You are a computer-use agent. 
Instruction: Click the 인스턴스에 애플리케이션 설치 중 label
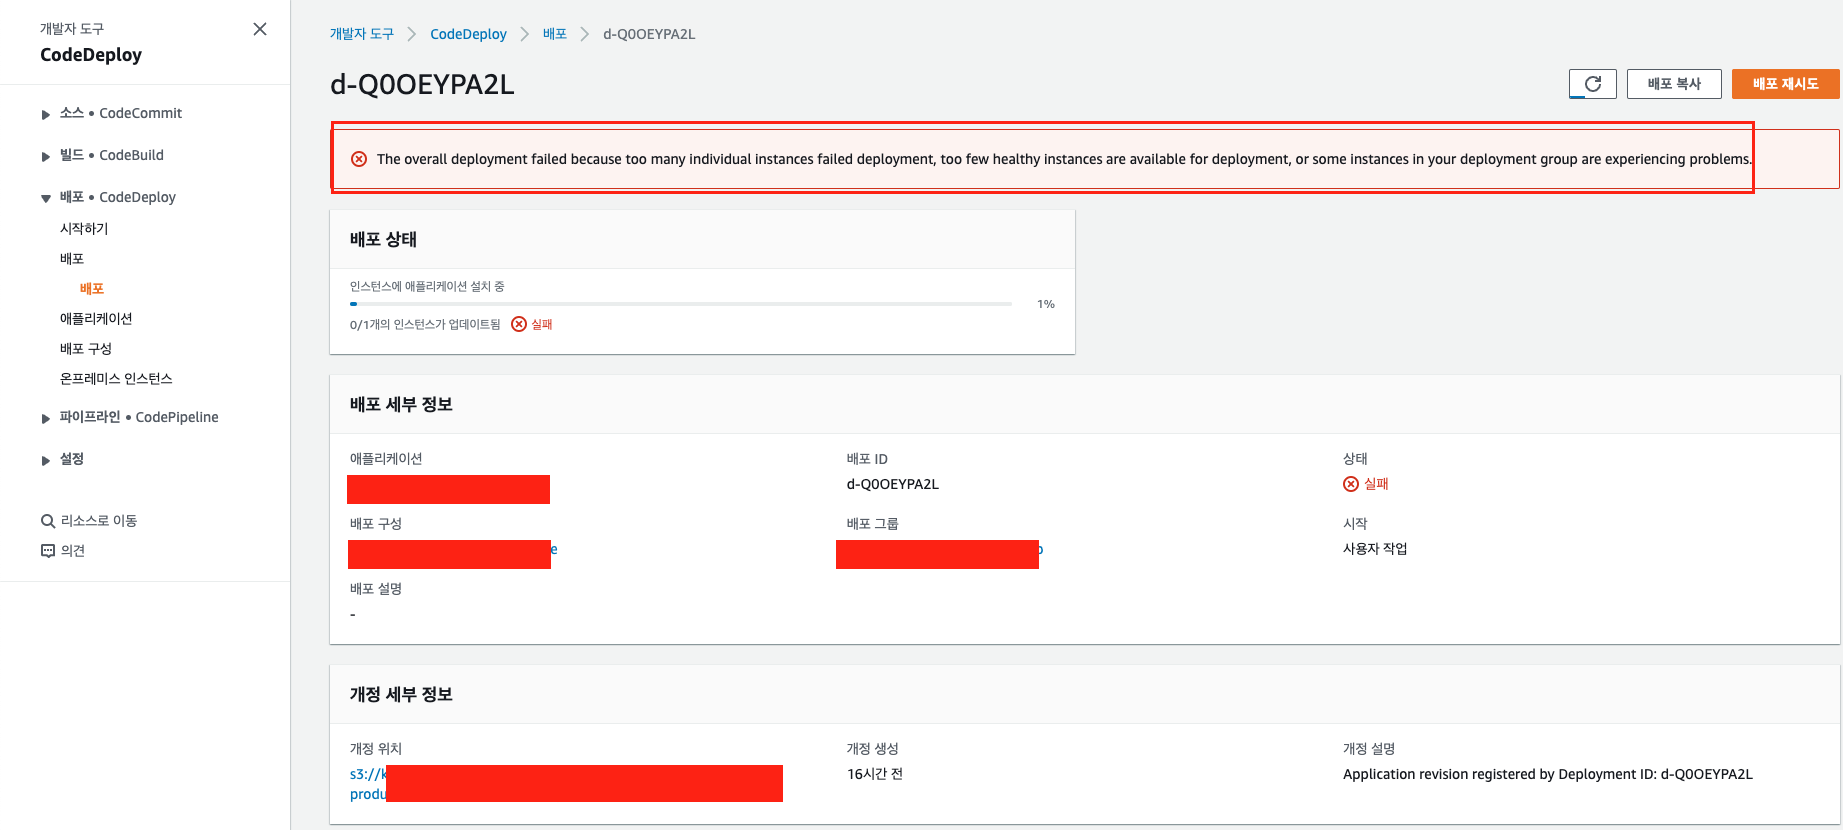[x=427, y=287]
